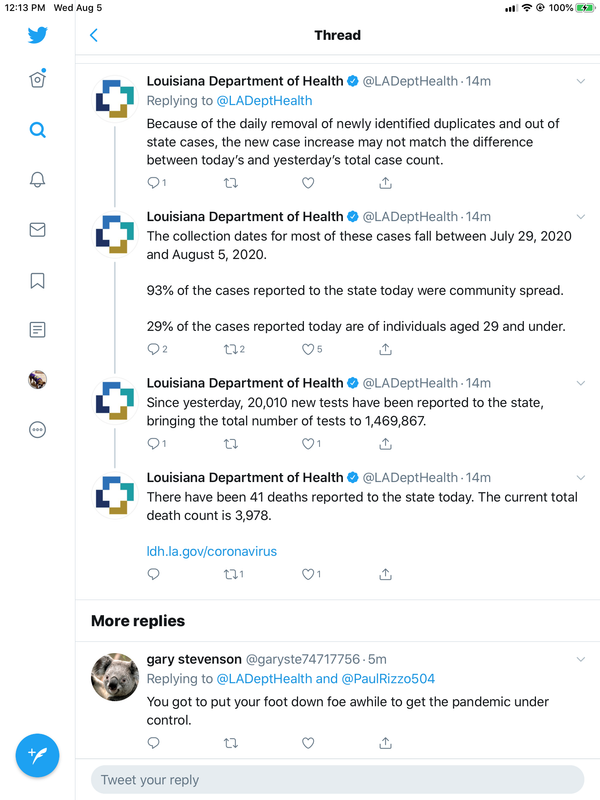Open gary stevenson's koala profile picture
600x800 pixels.
coord(115,677)
